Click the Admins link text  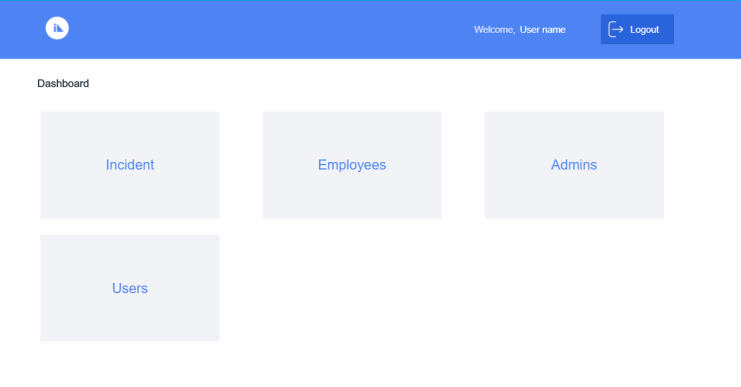574,165
